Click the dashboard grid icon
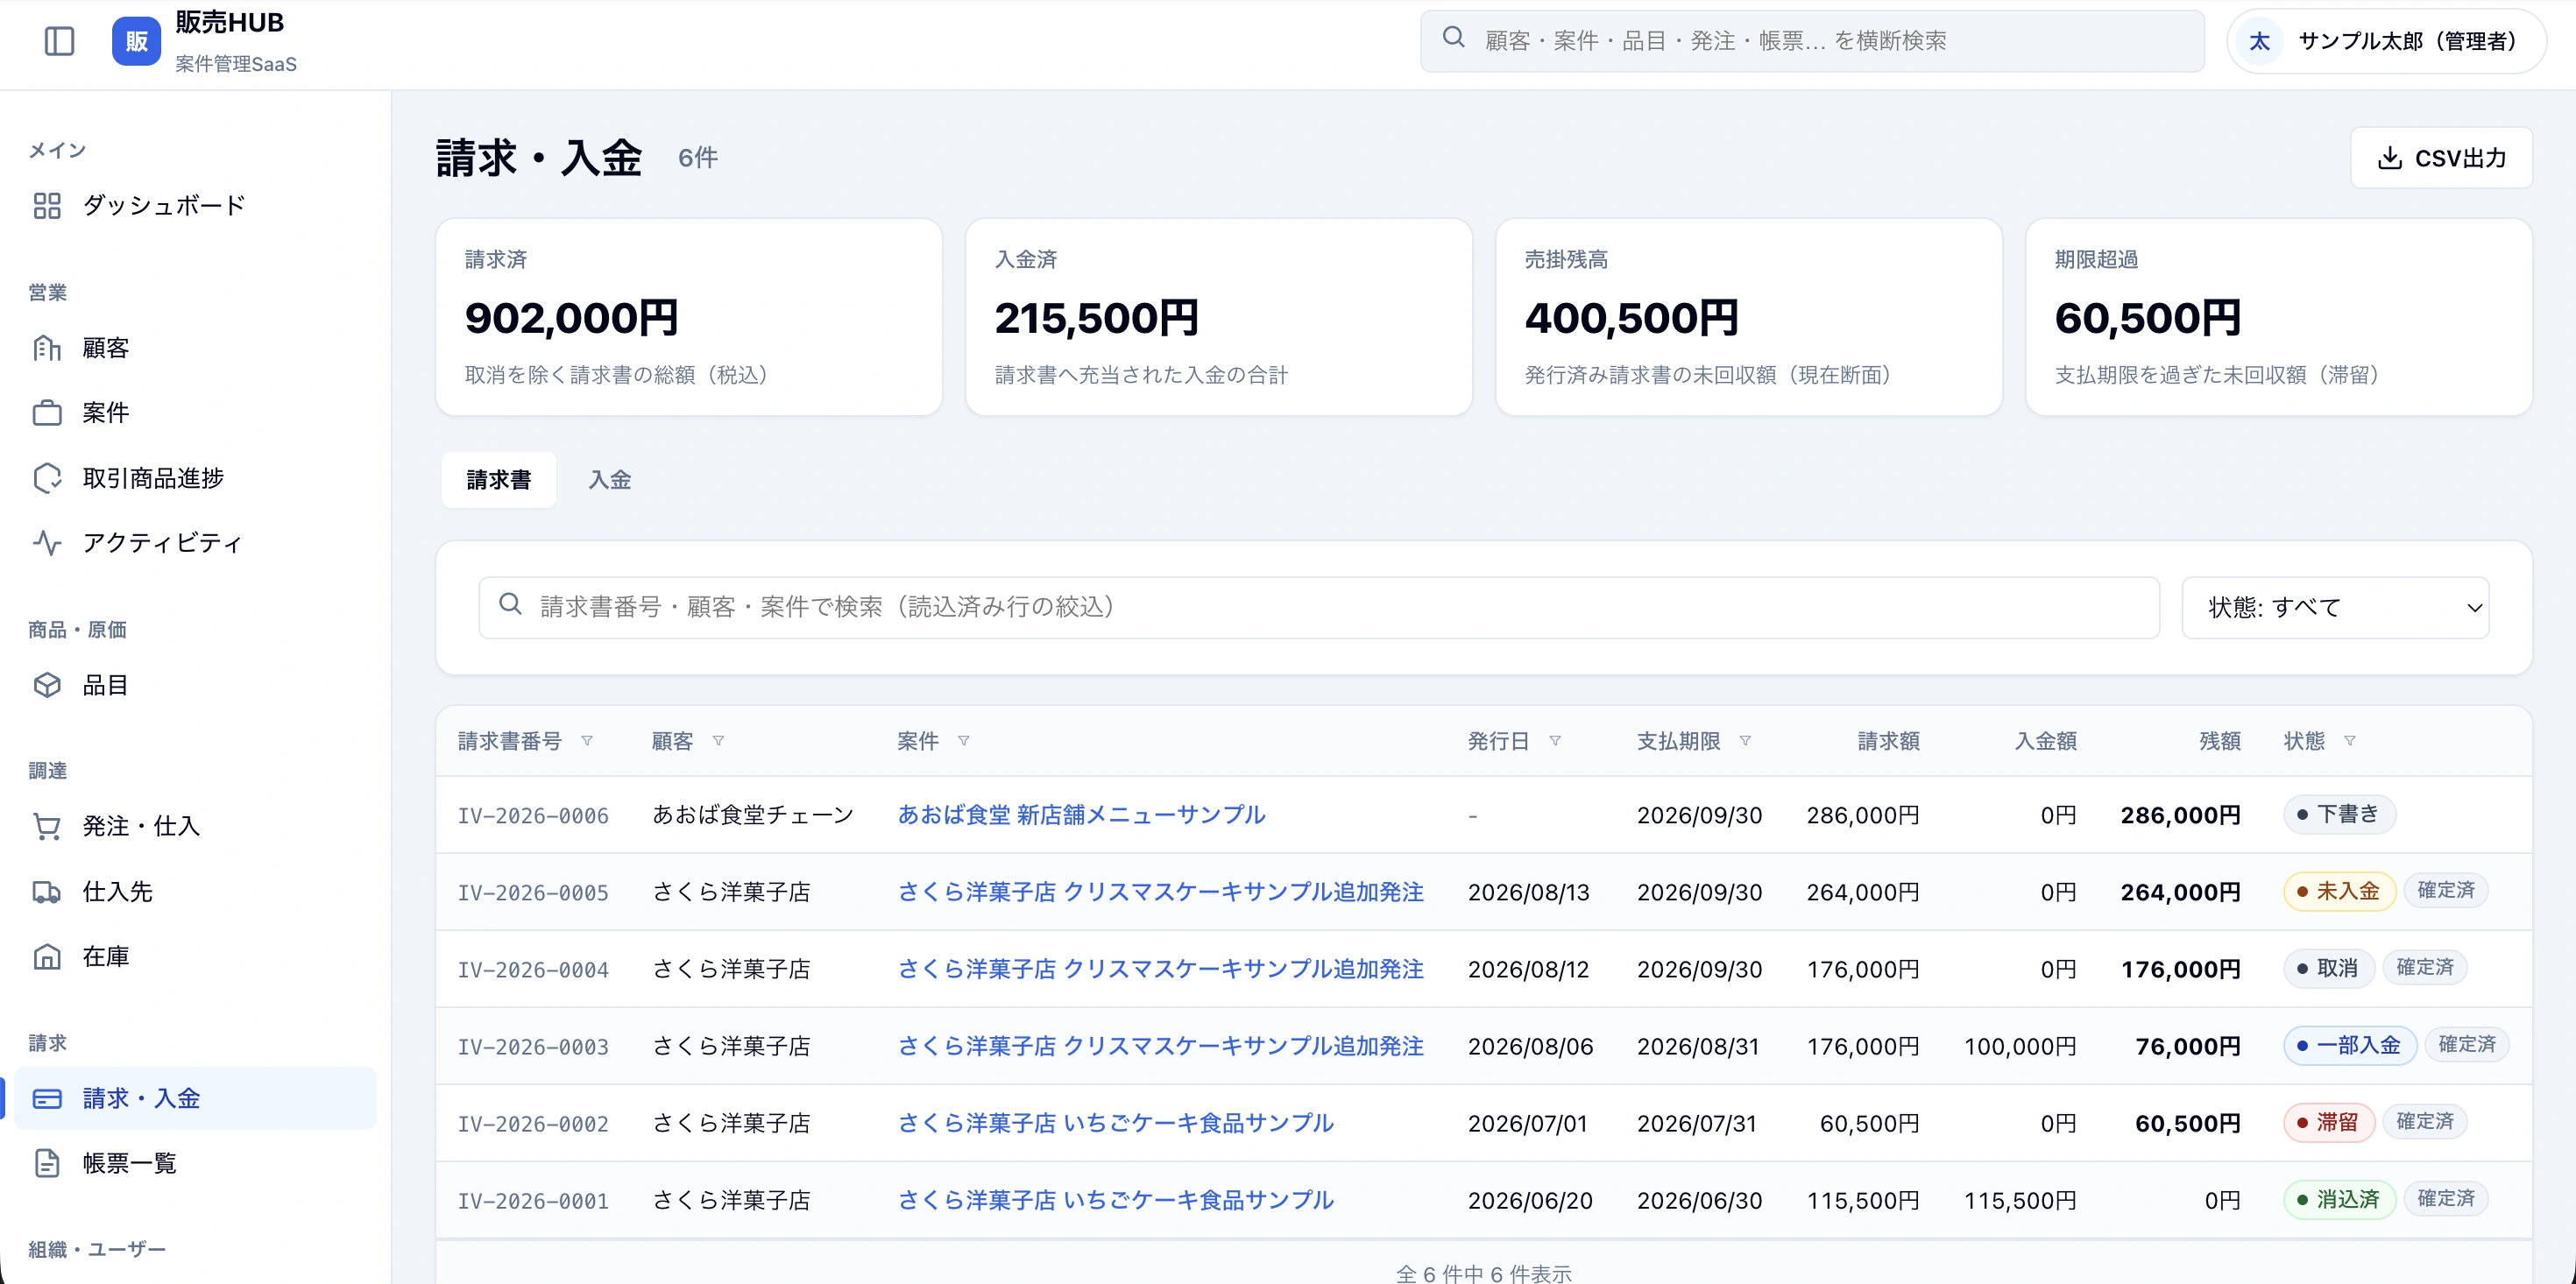2576x1284 pixels. pos(47,206)
